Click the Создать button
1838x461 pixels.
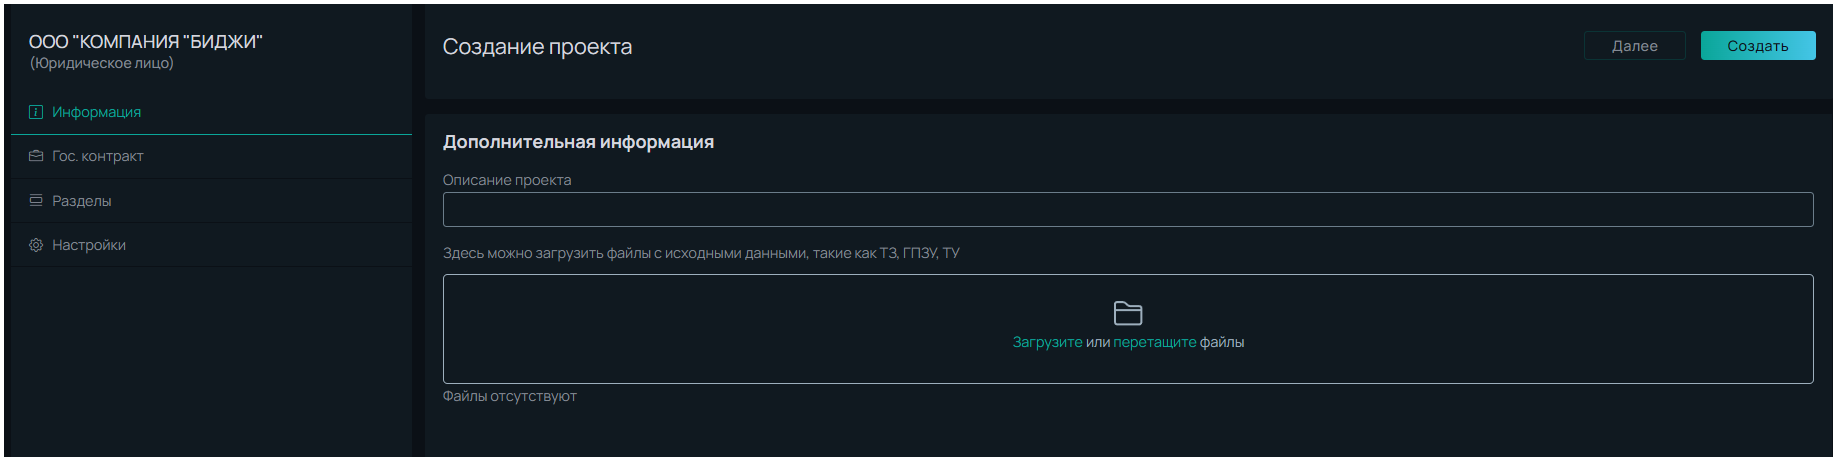[1757, 46]
